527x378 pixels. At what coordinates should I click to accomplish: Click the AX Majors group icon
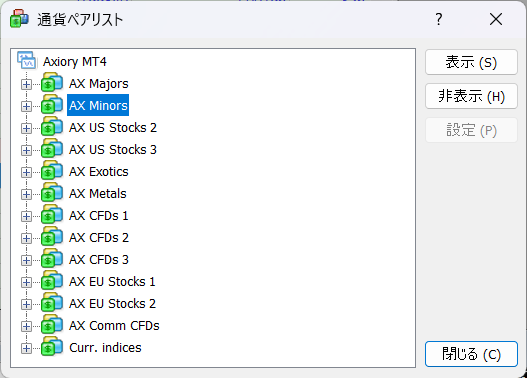coord(52,83)
